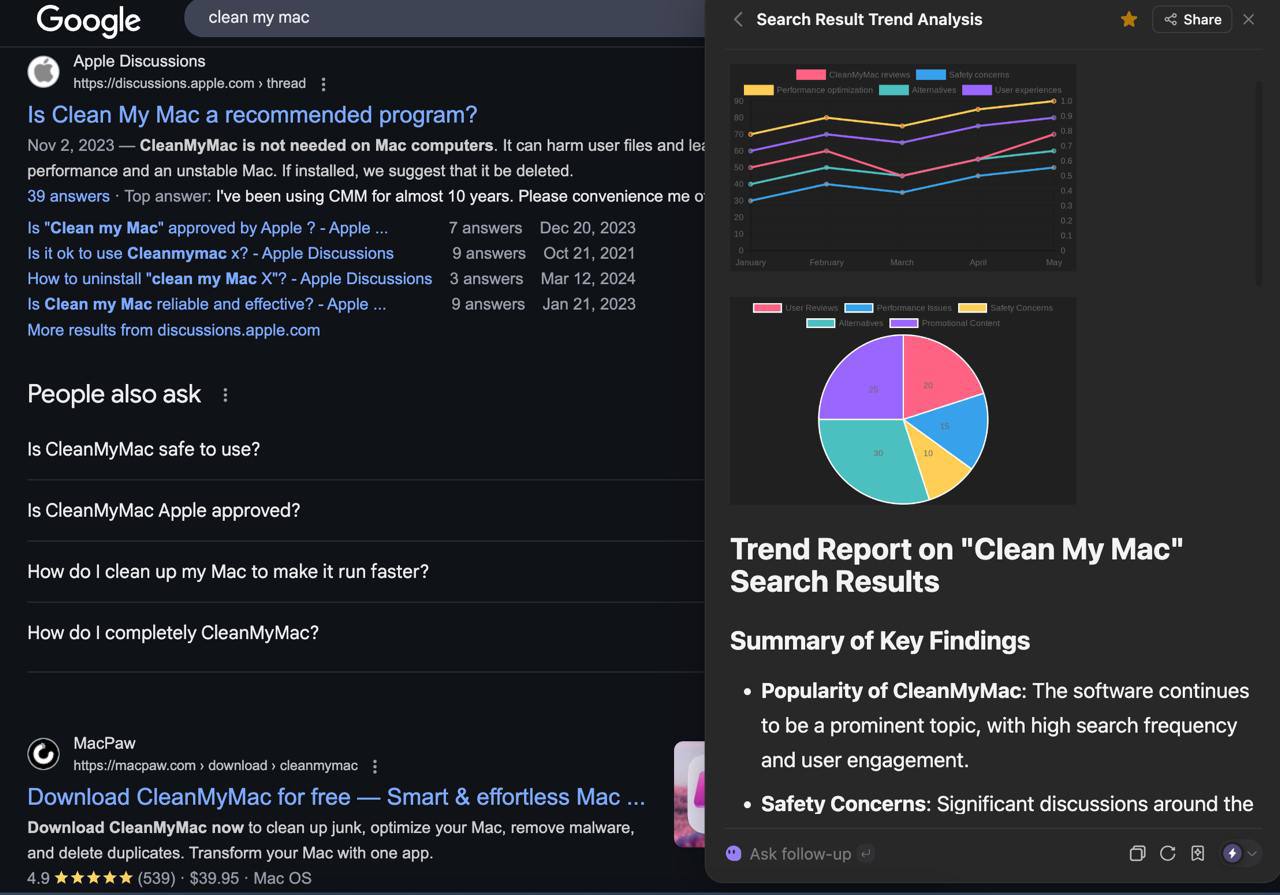This screenshot has width=1280, height=895.
Task: Open "How to uninstall clean my Mac X" link
Action: pos(230,278)
